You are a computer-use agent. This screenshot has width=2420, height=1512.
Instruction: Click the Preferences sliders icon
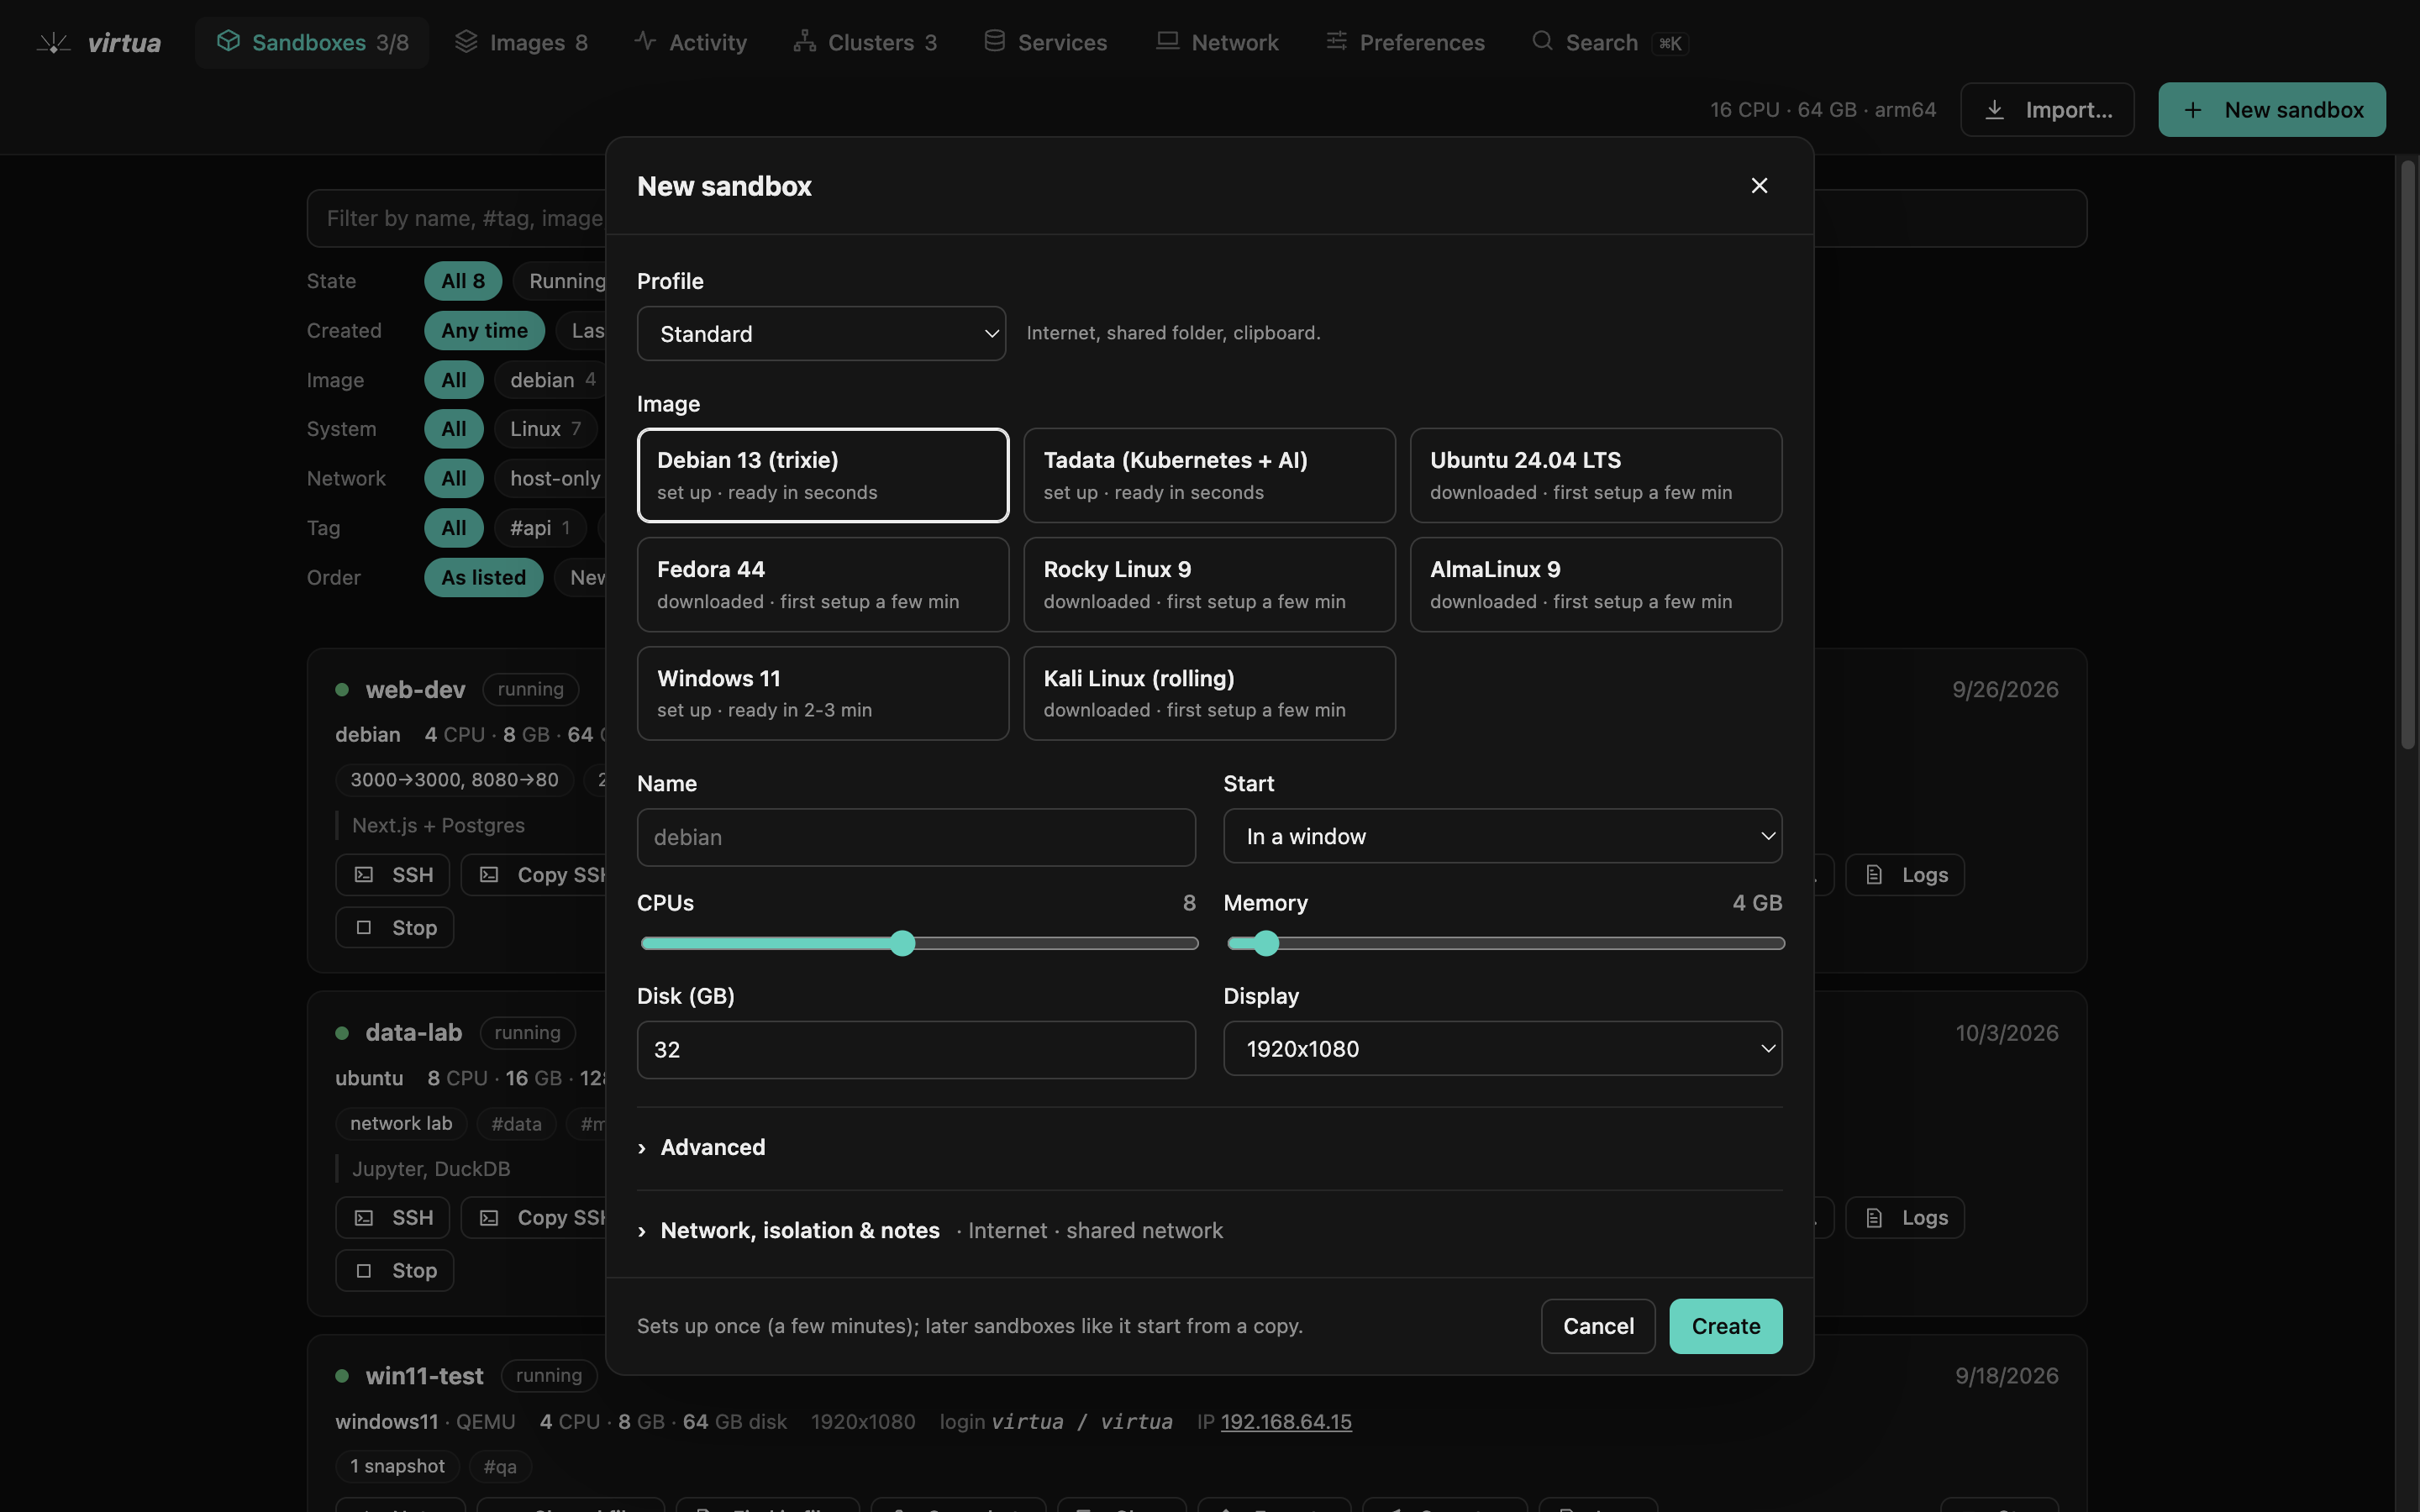(1336, 41)
